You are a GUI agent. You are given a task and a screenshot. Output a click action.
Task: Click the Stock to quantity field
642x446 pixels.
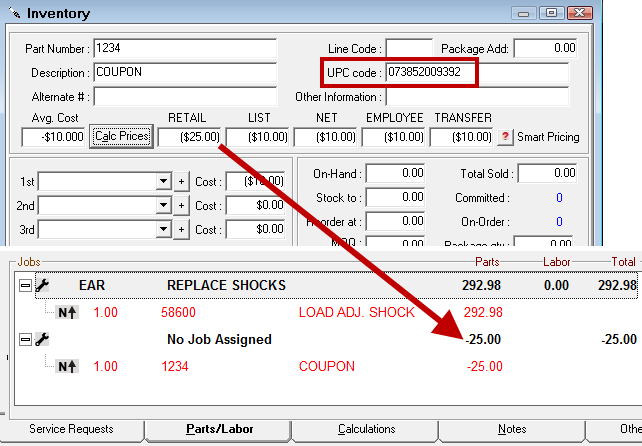396,198
